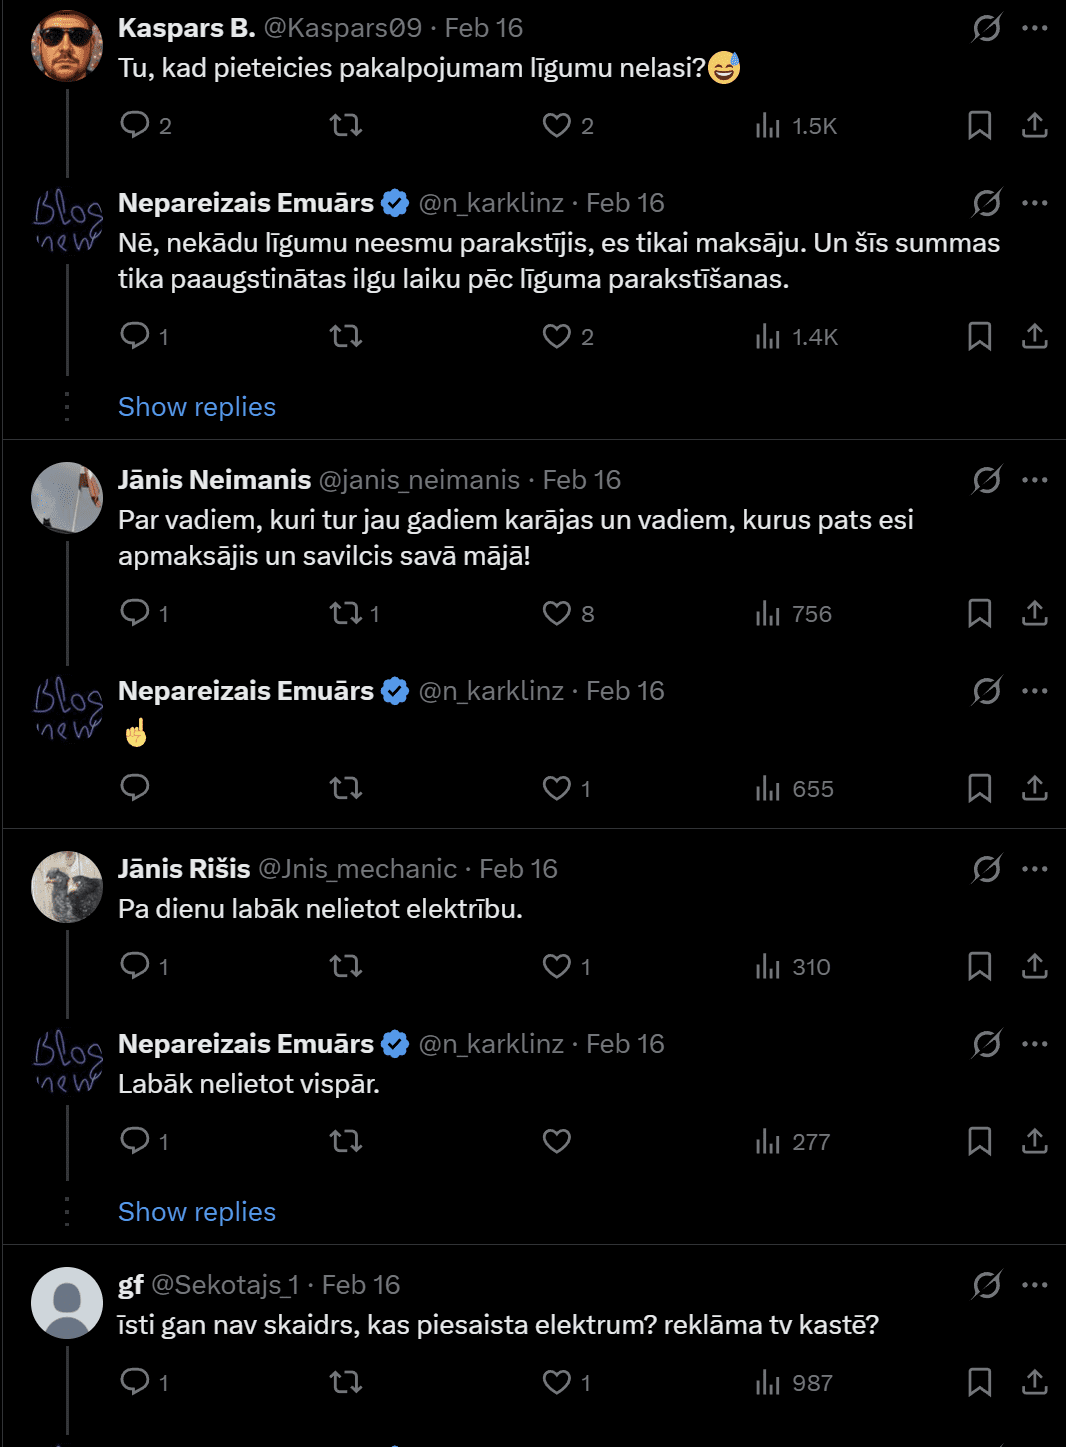Bookmark Jānis Rišis' tweet about electricity
This screenshot has width=1066, height=1447.
point(979,966)
